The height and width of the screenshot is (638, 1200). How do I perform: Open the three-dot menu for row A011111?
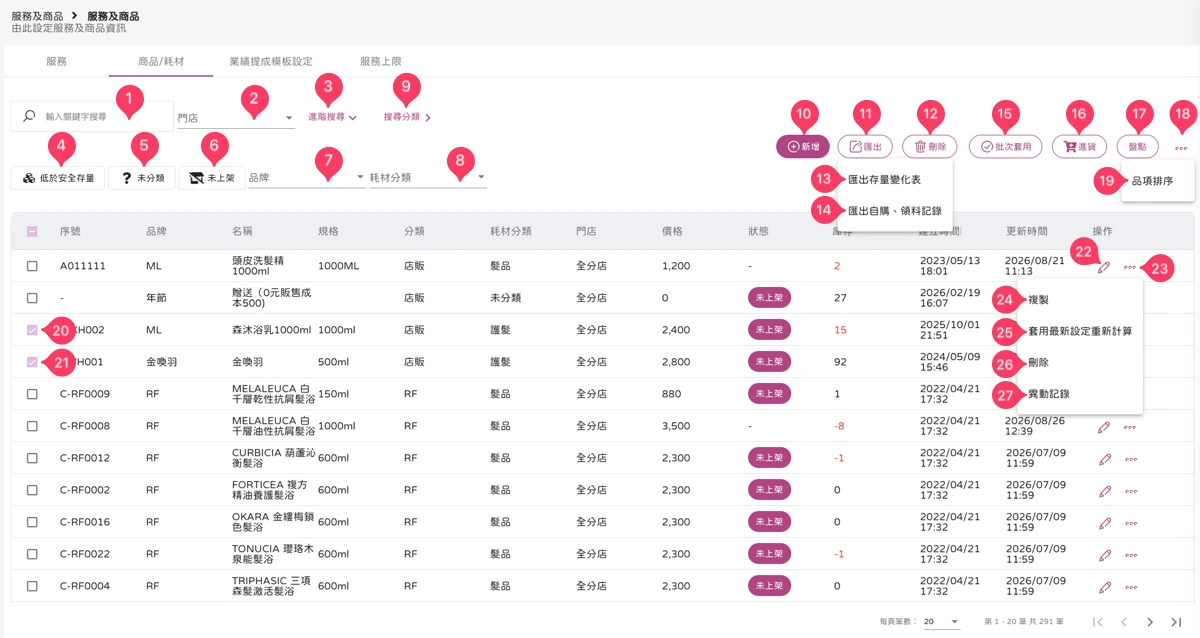click(1129, 267)
